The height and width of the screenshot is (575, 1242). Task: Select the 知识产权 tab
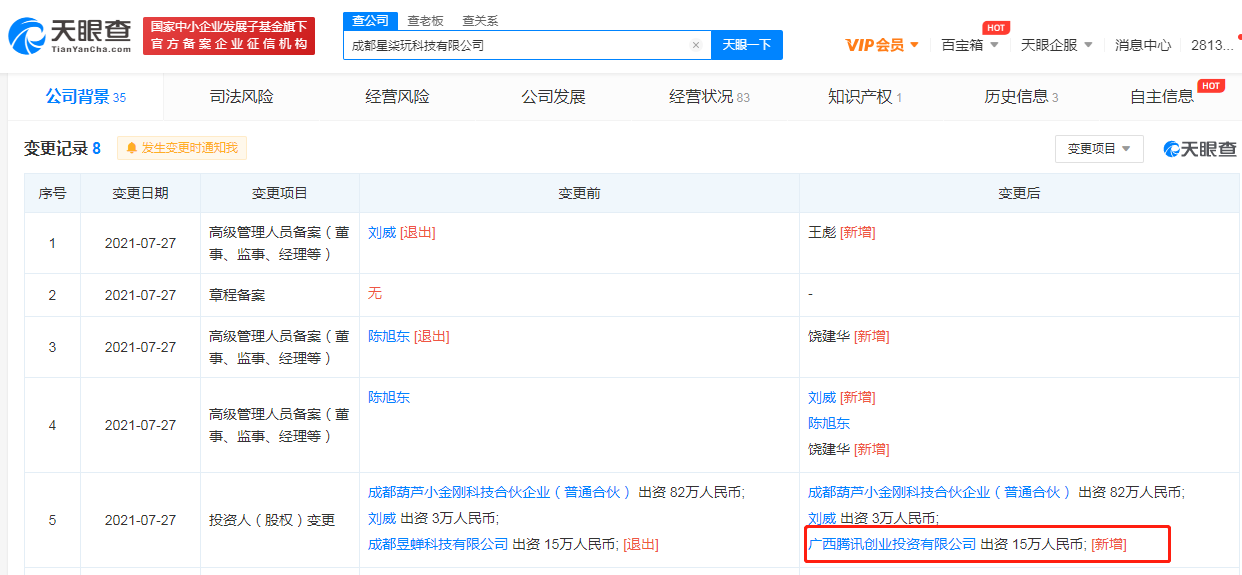[x=865, y=97]
